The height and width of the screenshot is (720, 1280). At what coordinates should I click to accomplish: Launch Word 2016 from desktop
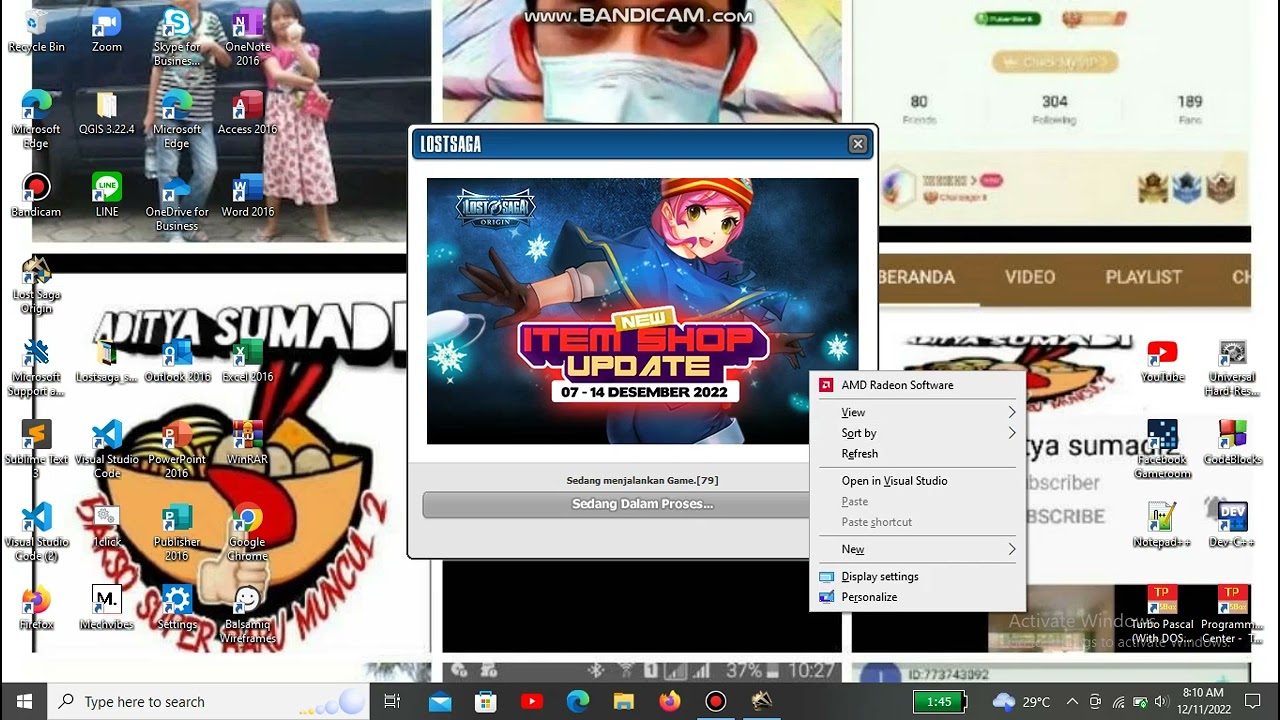click(247, 195)
